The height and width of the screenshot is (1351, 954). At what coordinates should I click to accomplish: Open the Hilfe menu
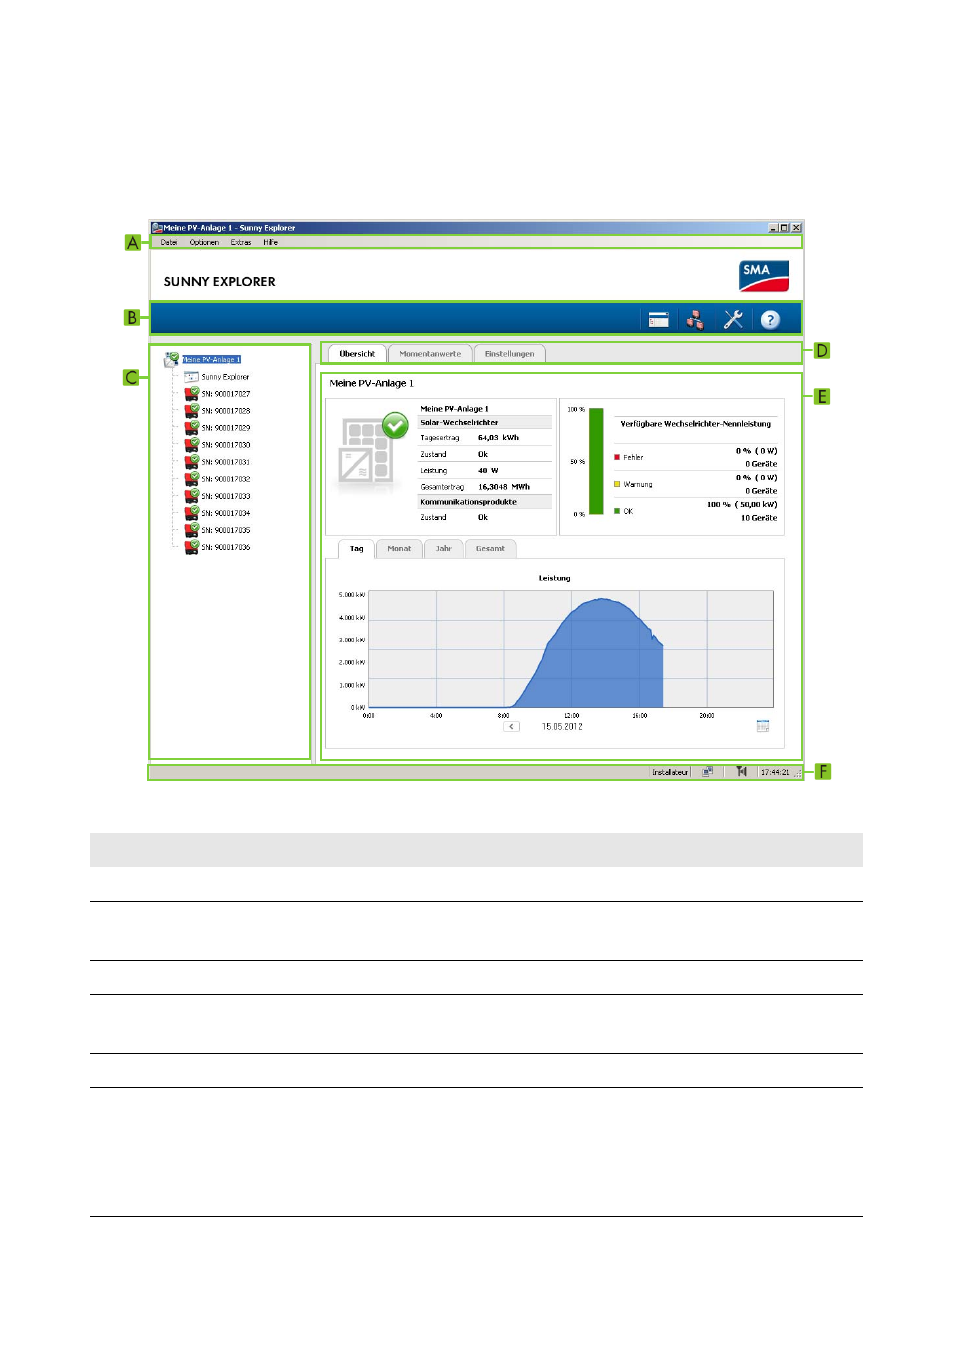tap(271, 242)
